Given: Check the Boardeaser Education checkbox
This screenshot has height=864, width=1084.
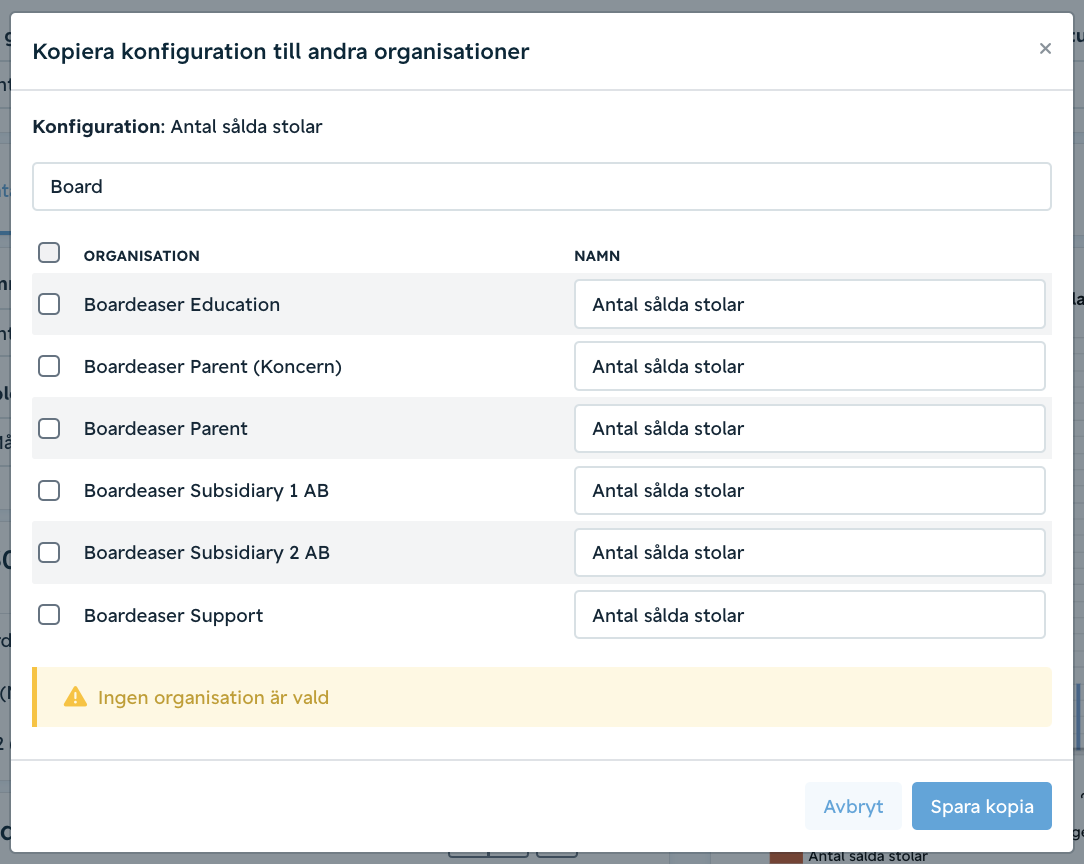Looking at the screenshot, I should click(x=49, y=304).
